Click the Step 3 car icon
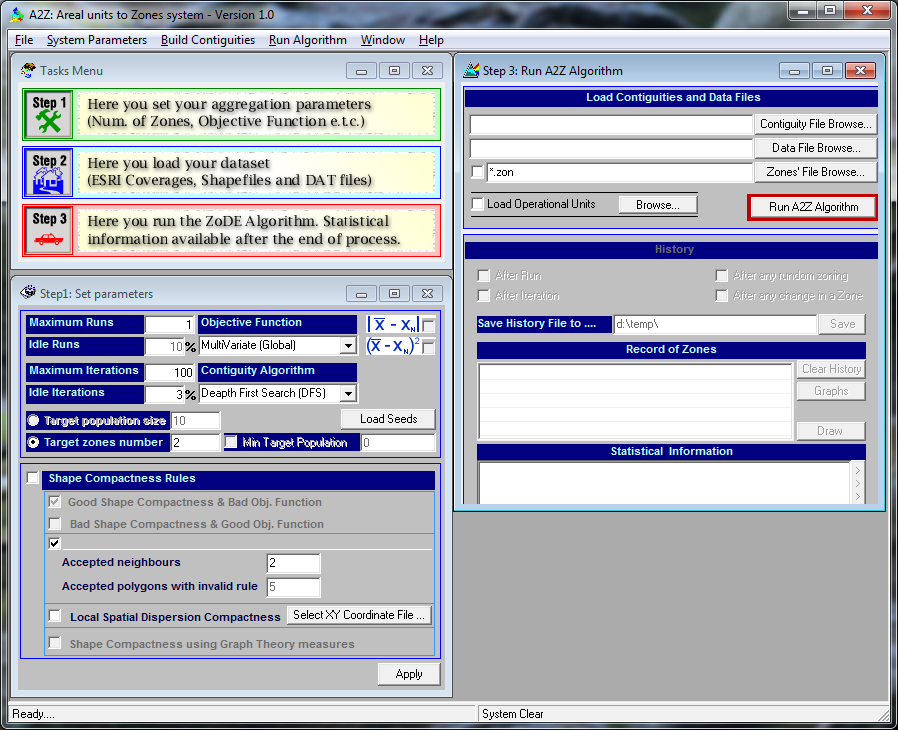This screenshot has width=898, height=730. click(x=47, y=230)
